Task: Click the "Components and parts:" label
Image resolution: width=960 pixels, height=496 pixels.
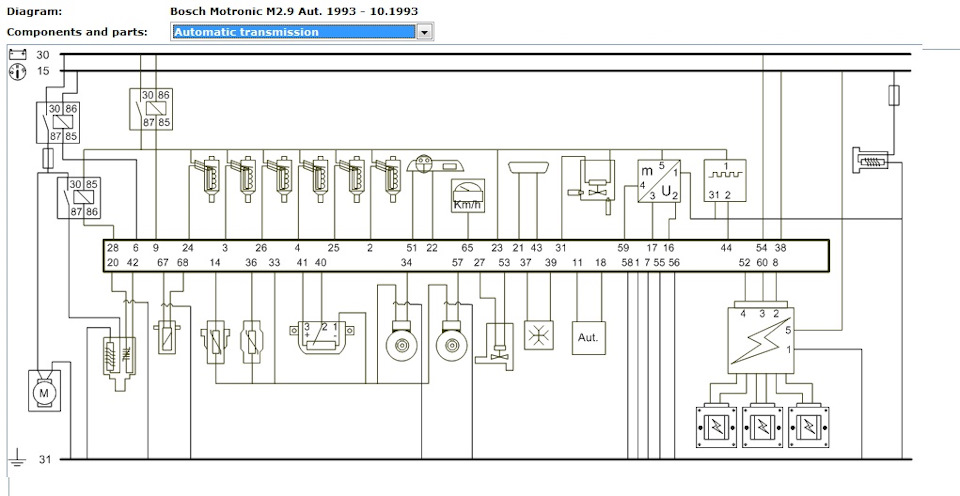Action: click(x=76, y=32)
